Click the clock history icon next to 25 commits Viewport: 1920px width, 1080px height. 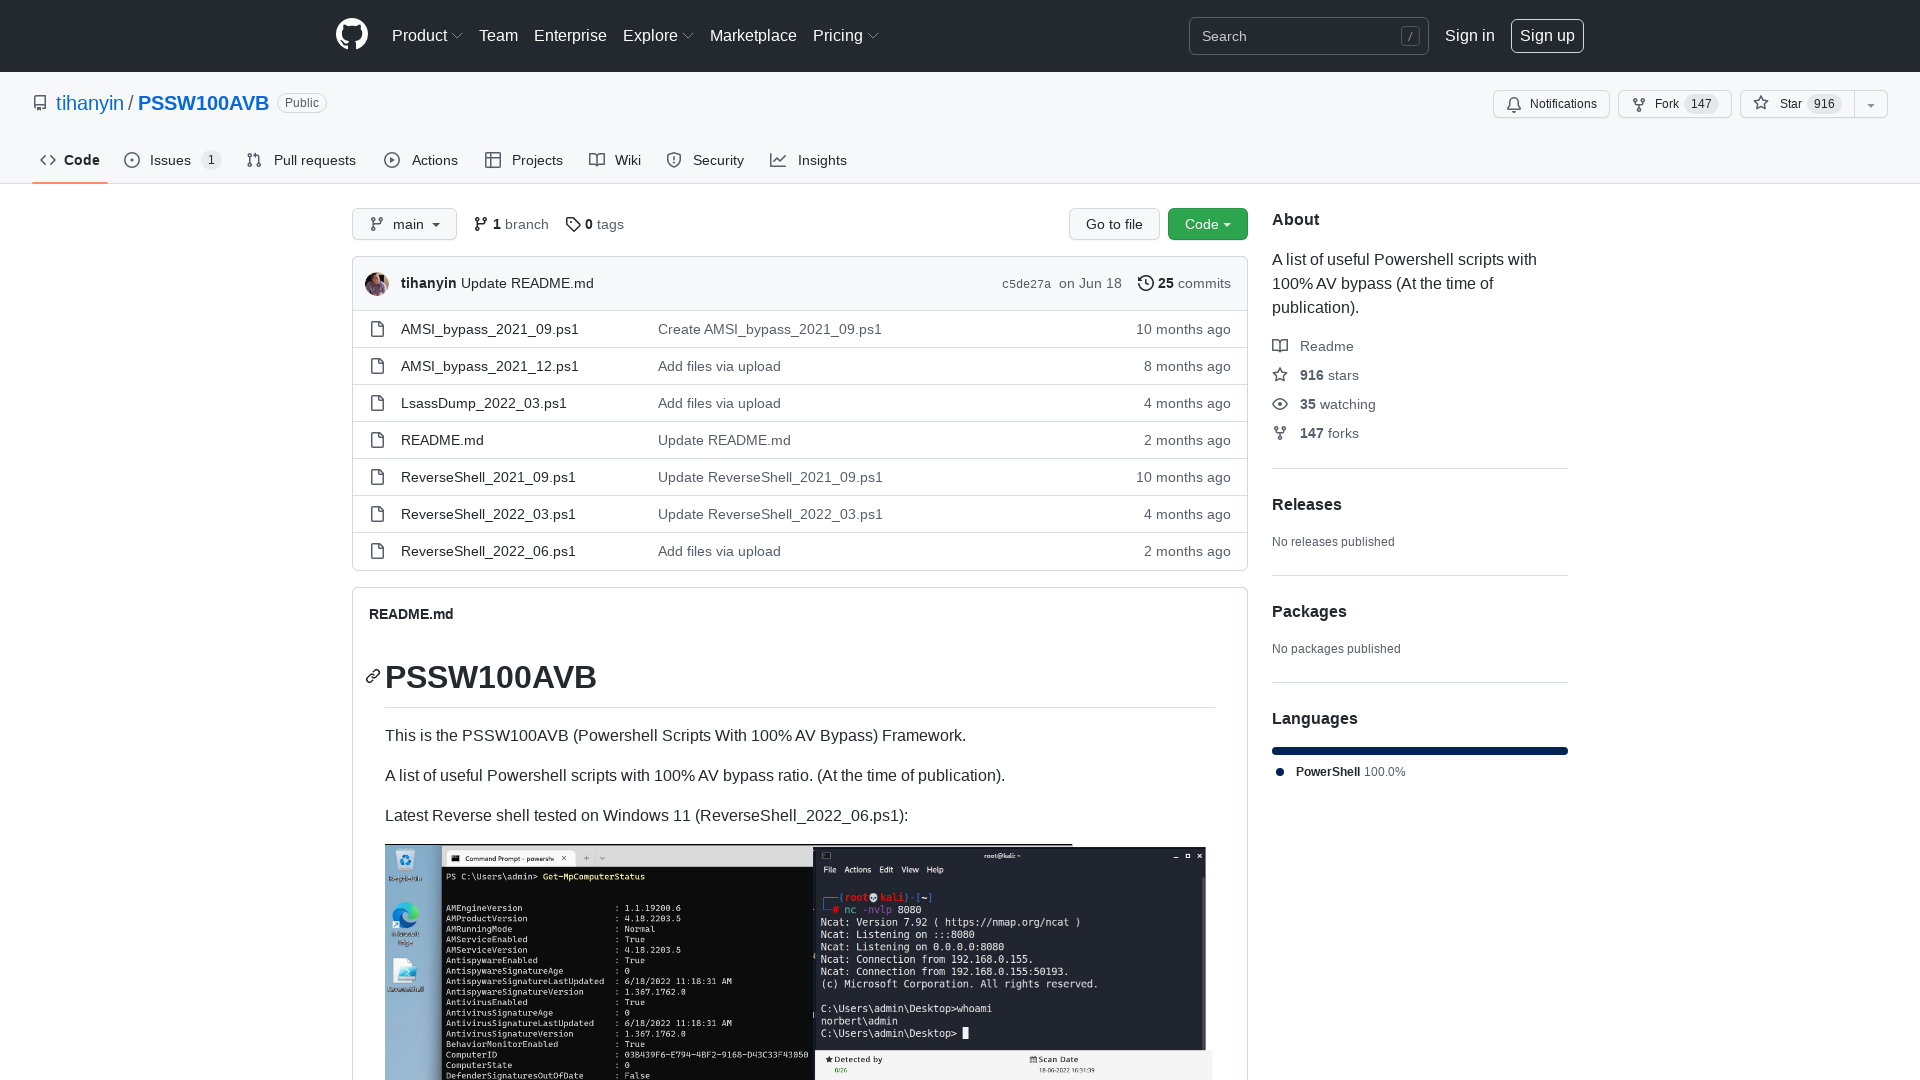(1146, 283)
